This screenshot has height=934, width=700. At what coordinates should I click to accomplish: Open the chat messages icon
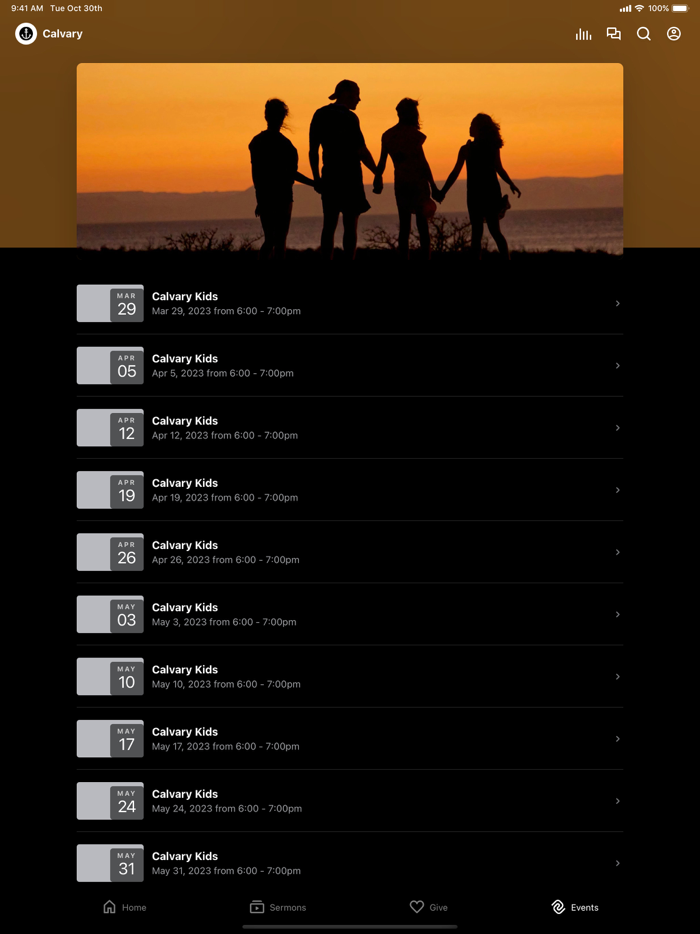coord(614,34)
